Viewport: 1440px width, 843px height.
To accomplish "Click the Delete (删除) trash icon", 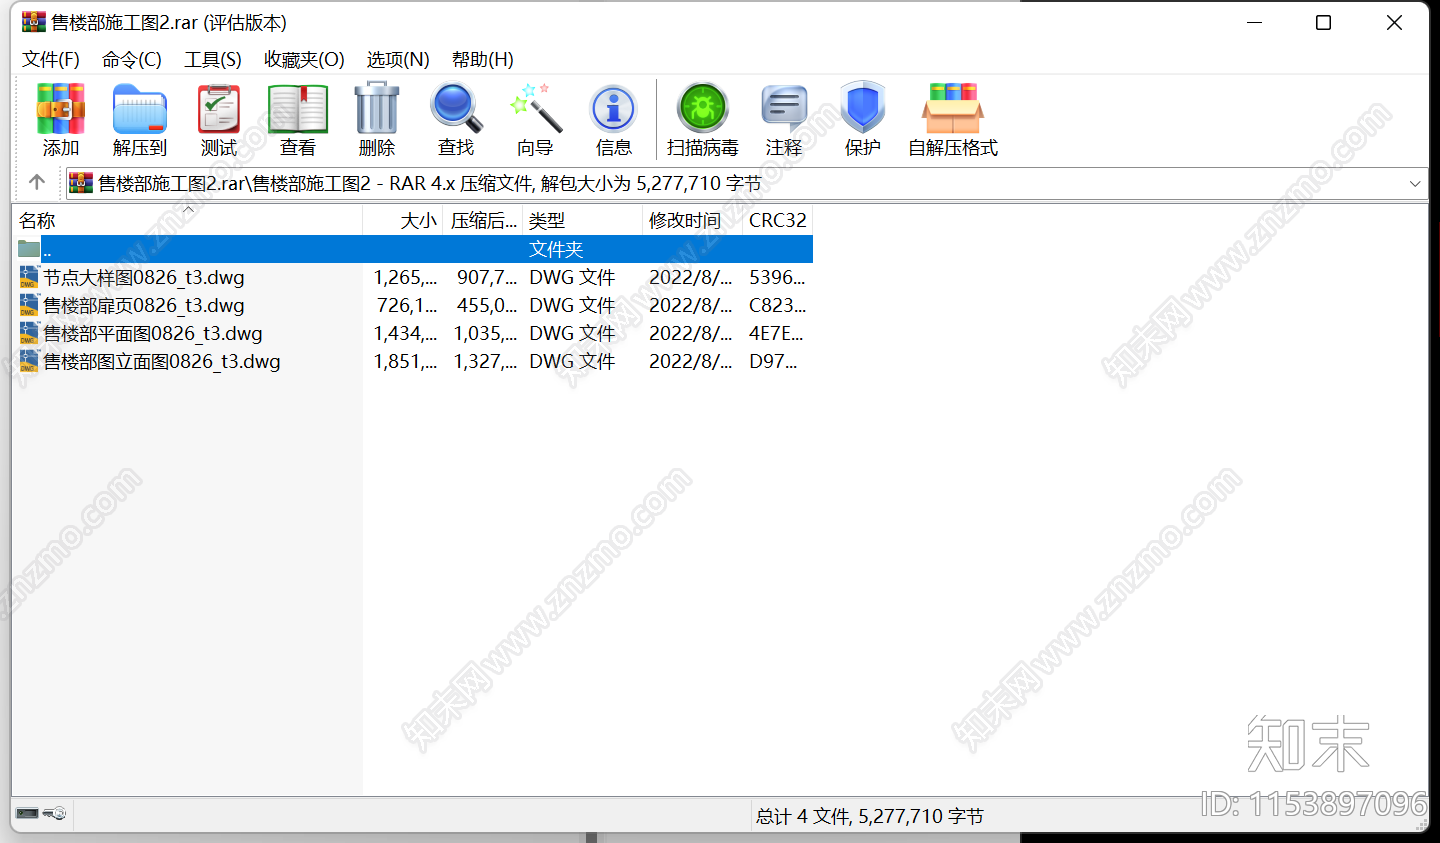I will (376, 109).
